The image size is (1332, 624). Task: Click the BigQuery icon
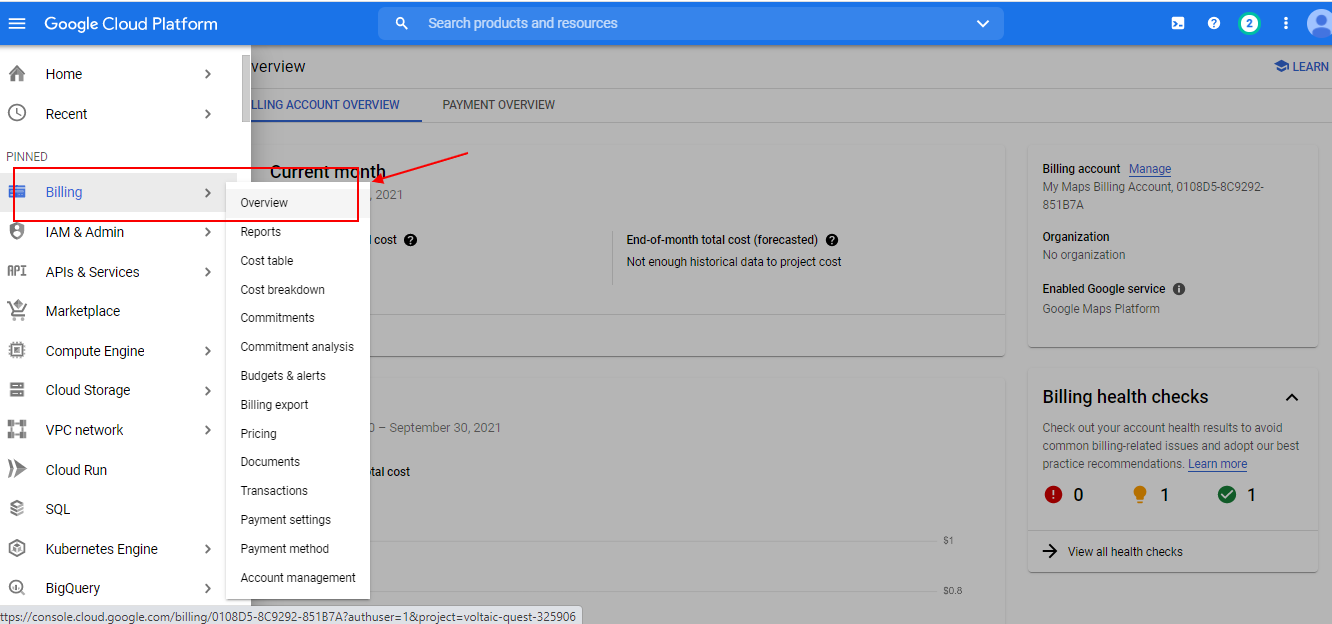click(17, 588)
